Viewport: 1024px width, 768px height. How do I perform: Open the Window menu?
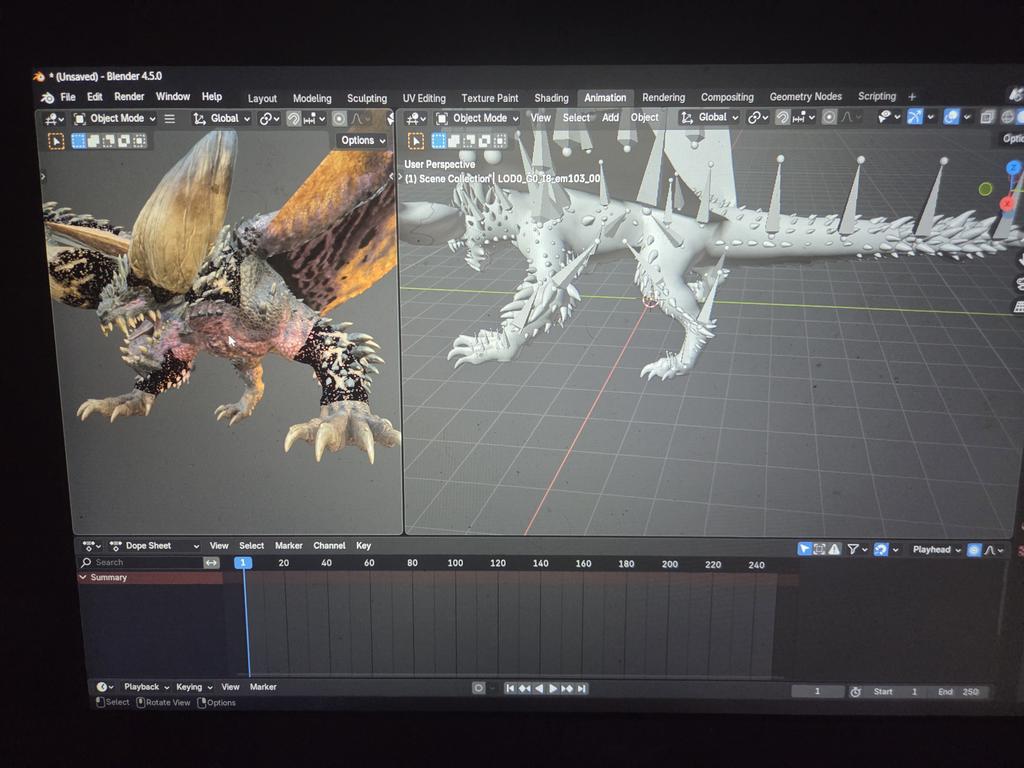click(x=172, y=97)
